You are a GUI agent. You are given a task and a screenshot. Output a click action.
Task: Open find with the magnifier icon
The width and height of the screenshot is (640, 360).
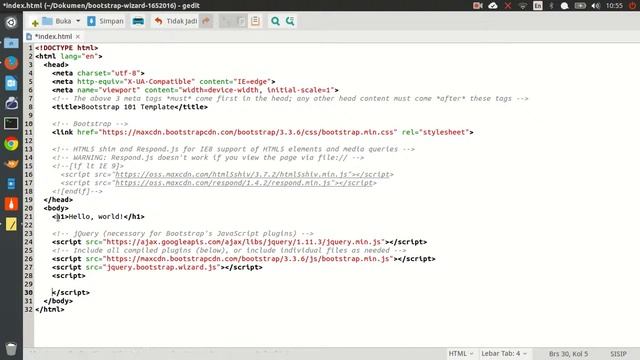pyautogui.click(x=275, y=21)
